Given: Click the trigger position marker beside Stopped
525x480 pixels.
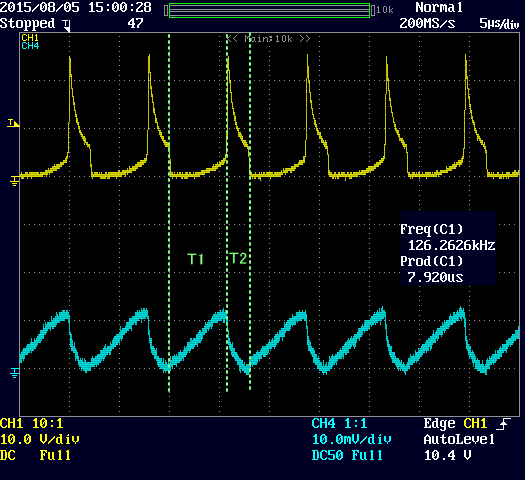Looking at the screenshot, I should click(67, 25).
